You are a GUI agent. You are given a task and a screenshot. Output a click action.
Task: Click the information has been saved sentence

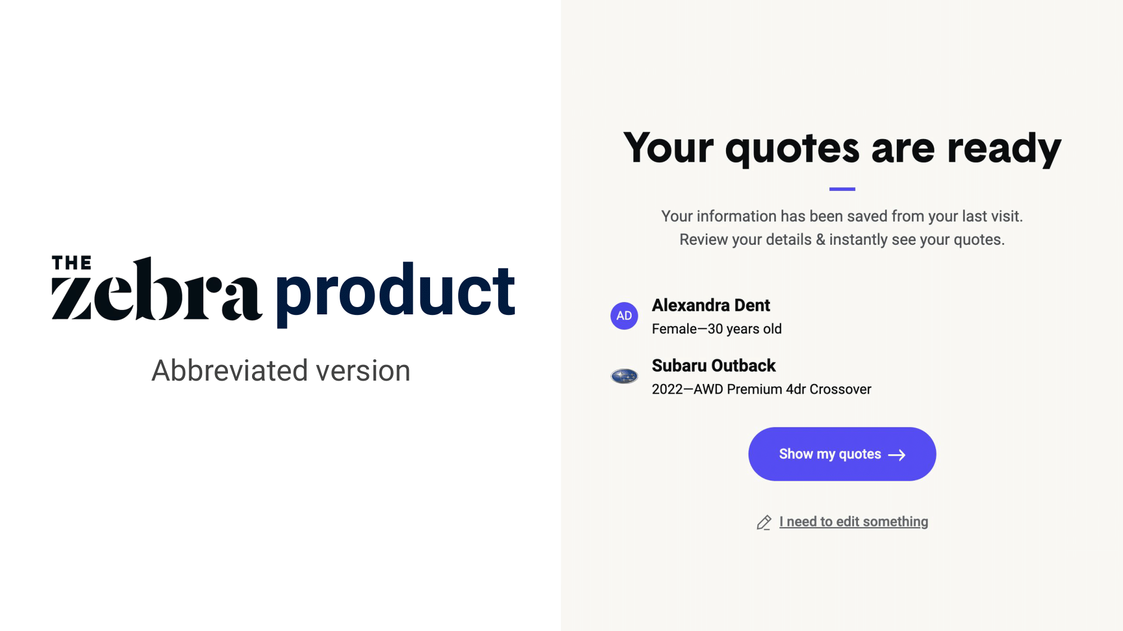[841, 216]
